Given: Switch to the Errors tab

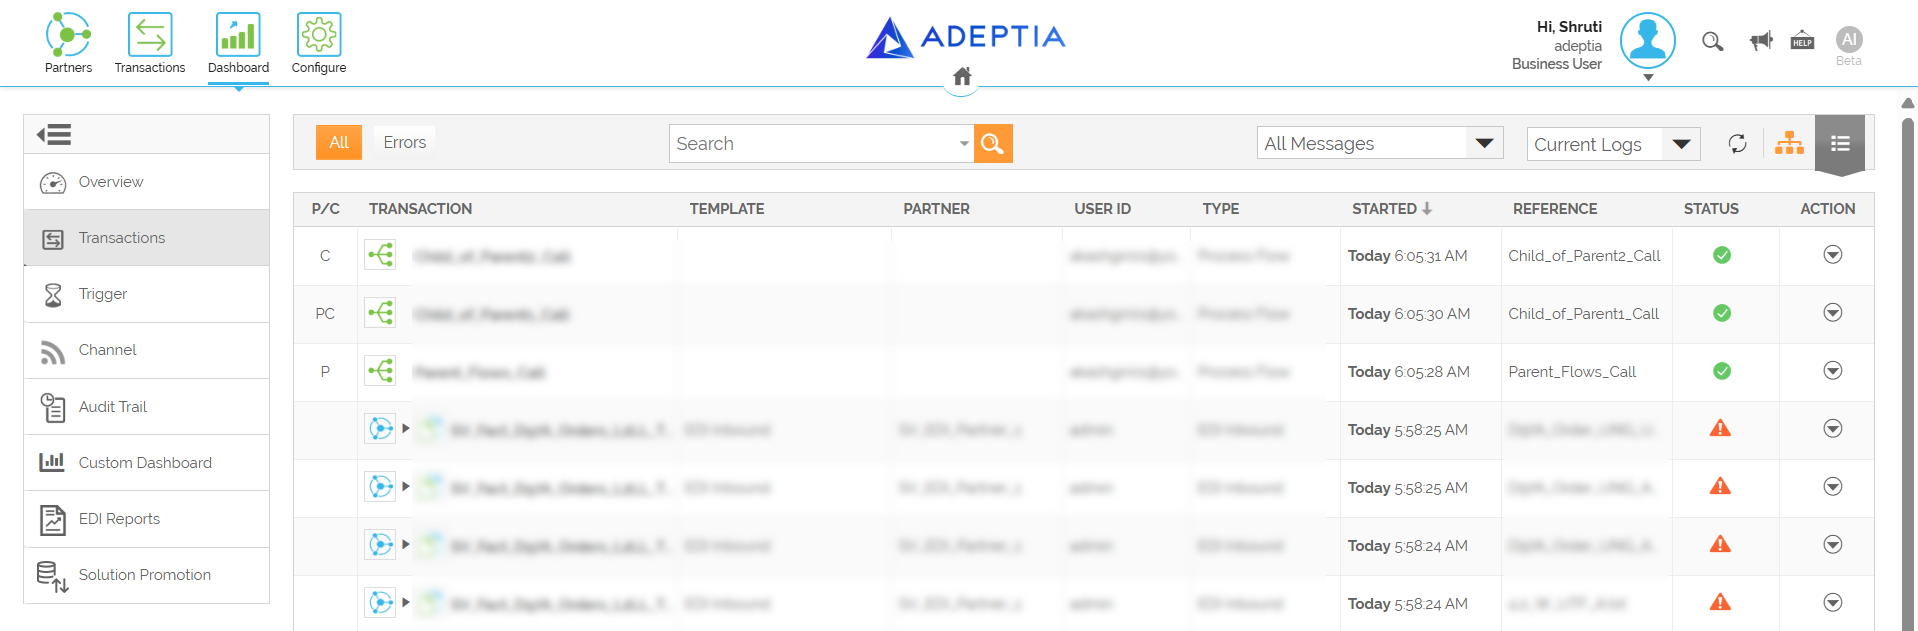Looking at the screenshot, I should [x=405, y=143].
